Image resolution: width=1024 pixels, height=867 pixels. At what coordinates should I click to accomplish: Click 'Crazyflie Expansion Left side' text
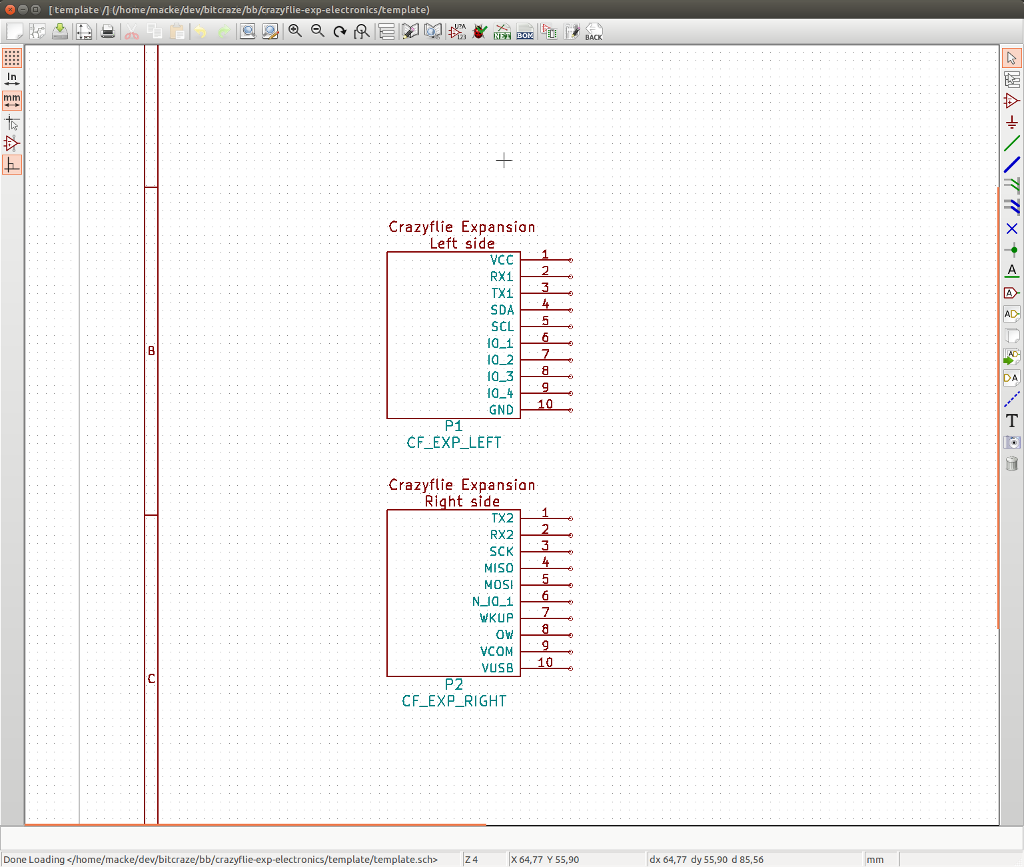pyautogui.click(x=462, y=235)
